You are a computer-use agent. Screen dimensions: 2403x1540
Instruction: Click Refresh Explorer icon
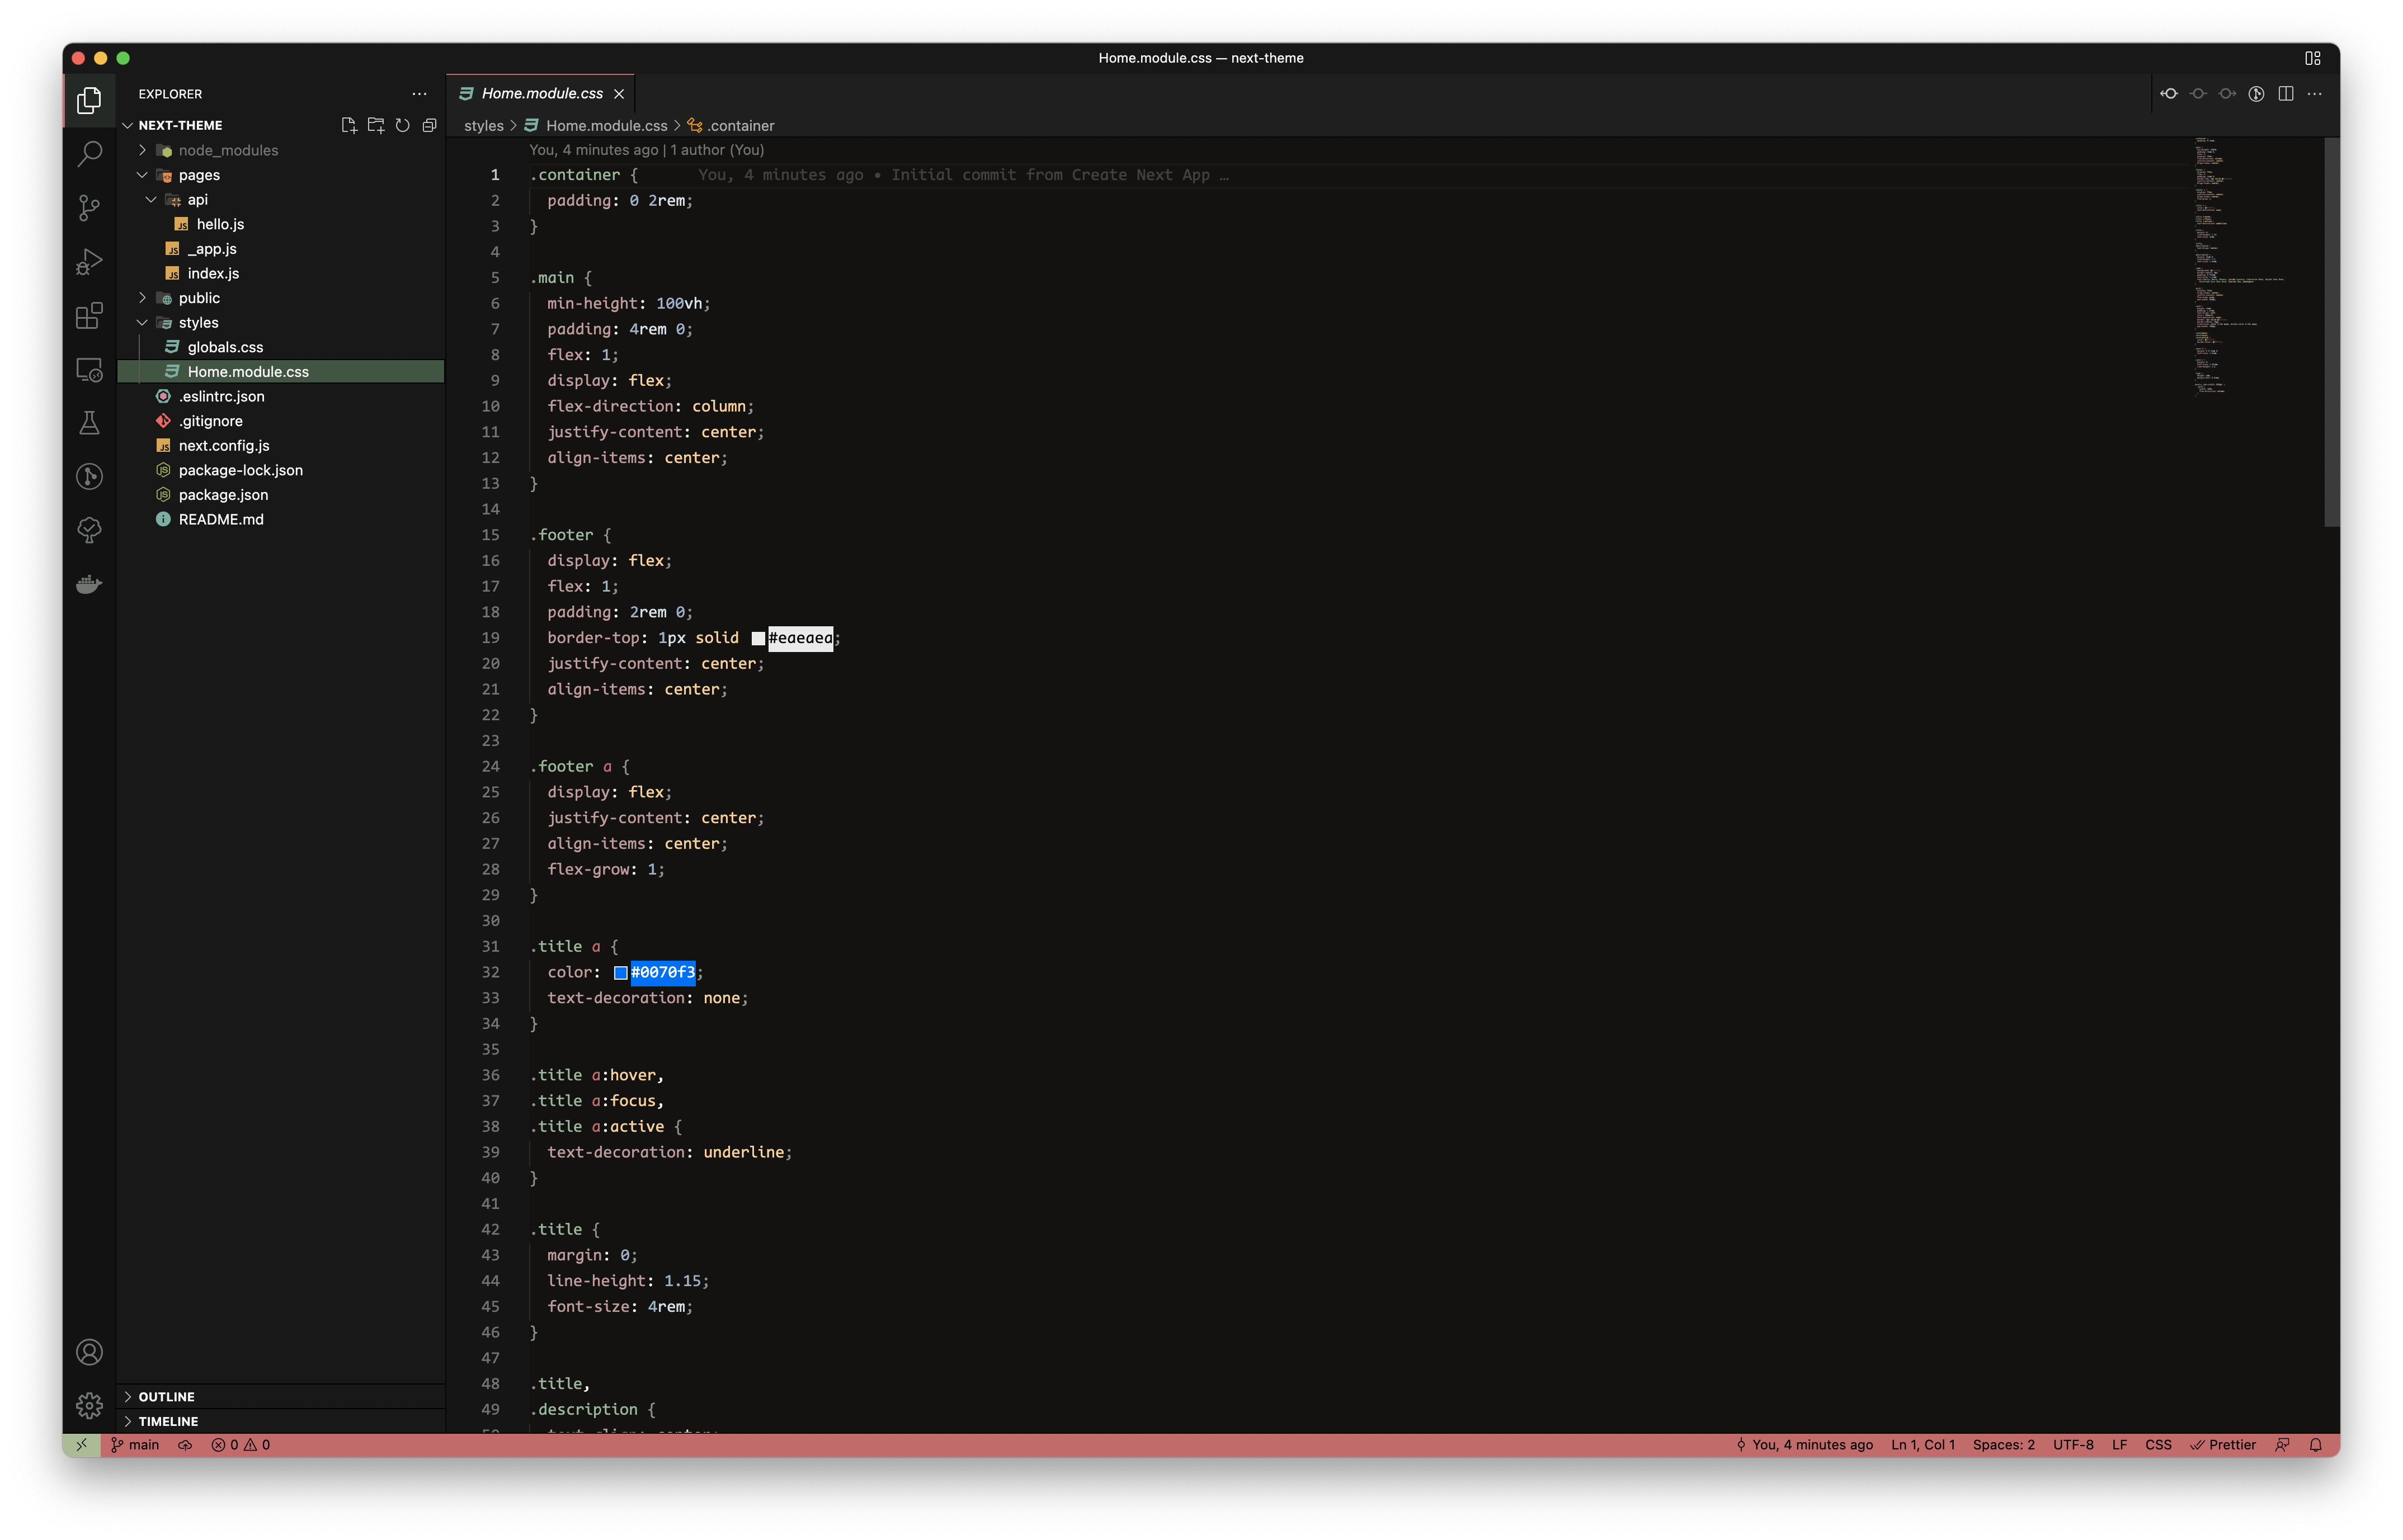click(x=402, y=125)
